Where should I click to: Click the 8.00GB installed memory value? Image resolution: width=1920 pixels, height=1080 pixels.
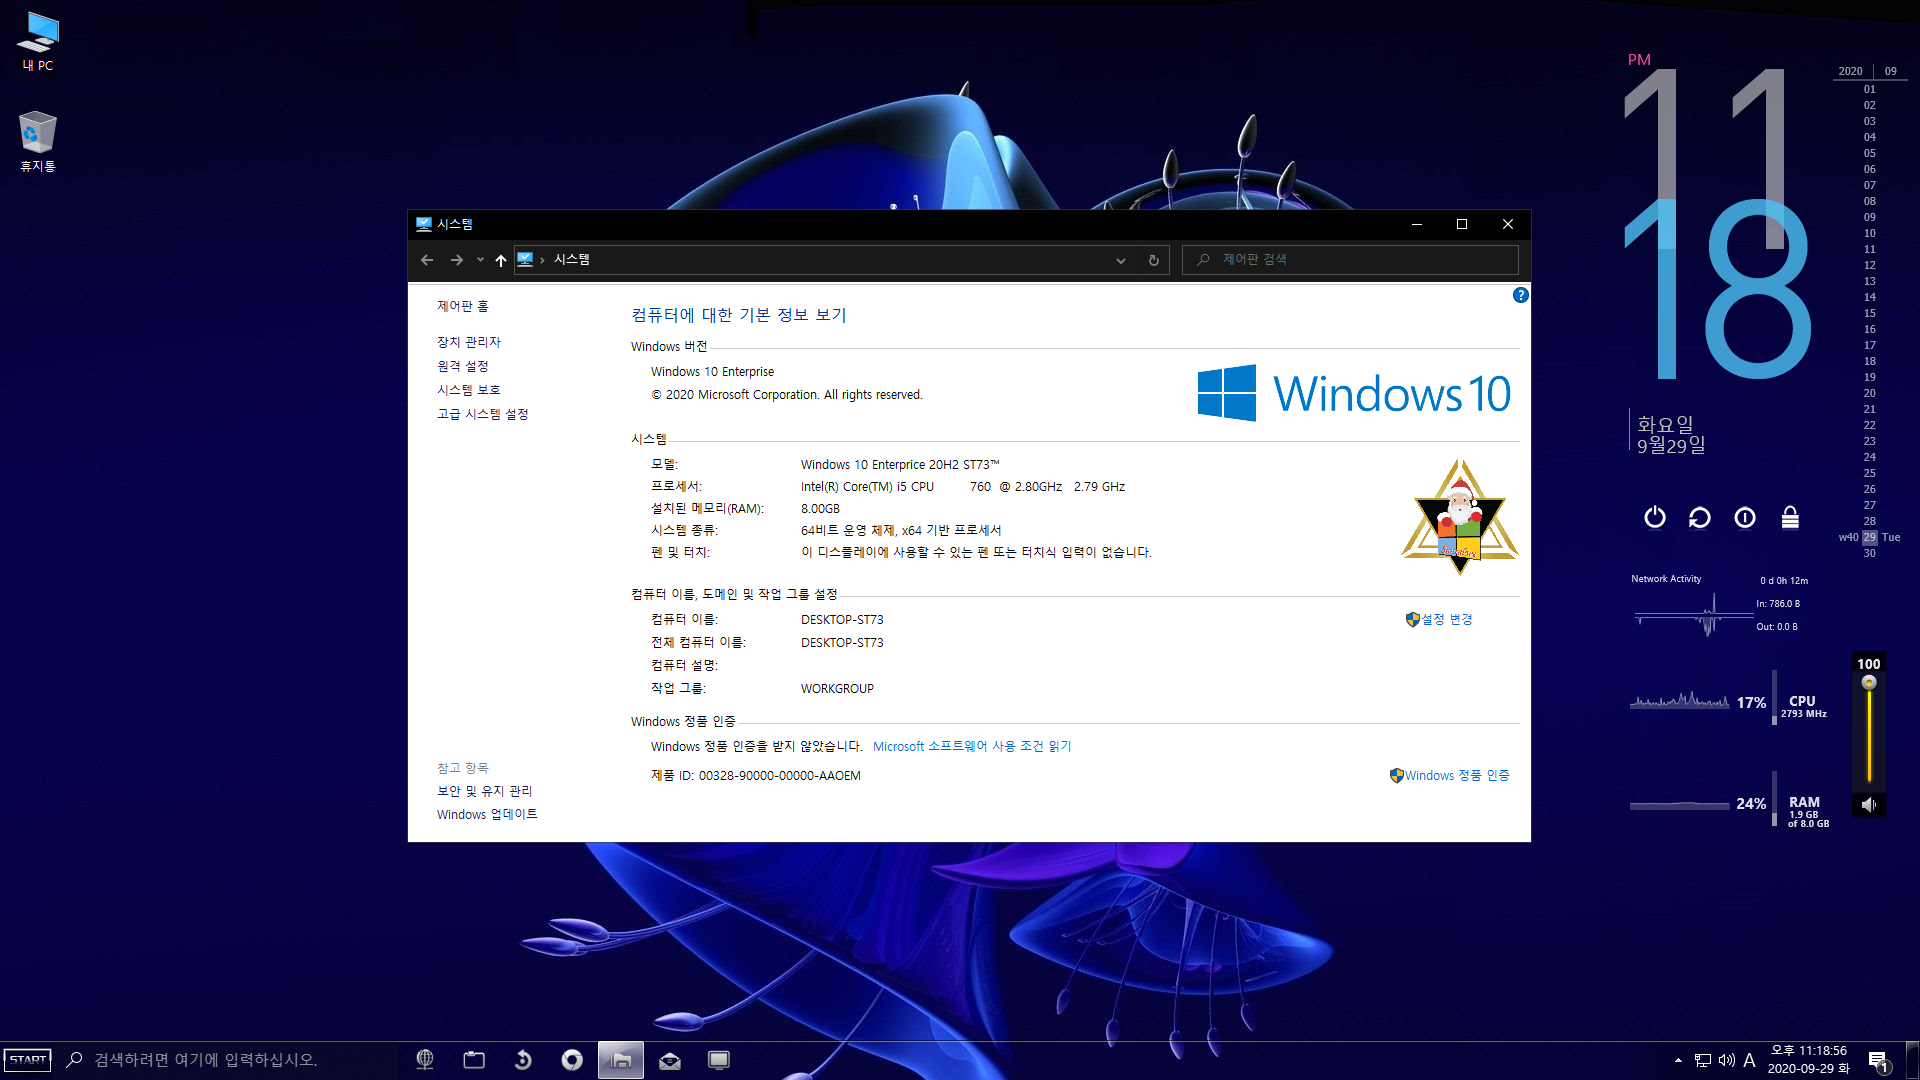tap(820, 509)
